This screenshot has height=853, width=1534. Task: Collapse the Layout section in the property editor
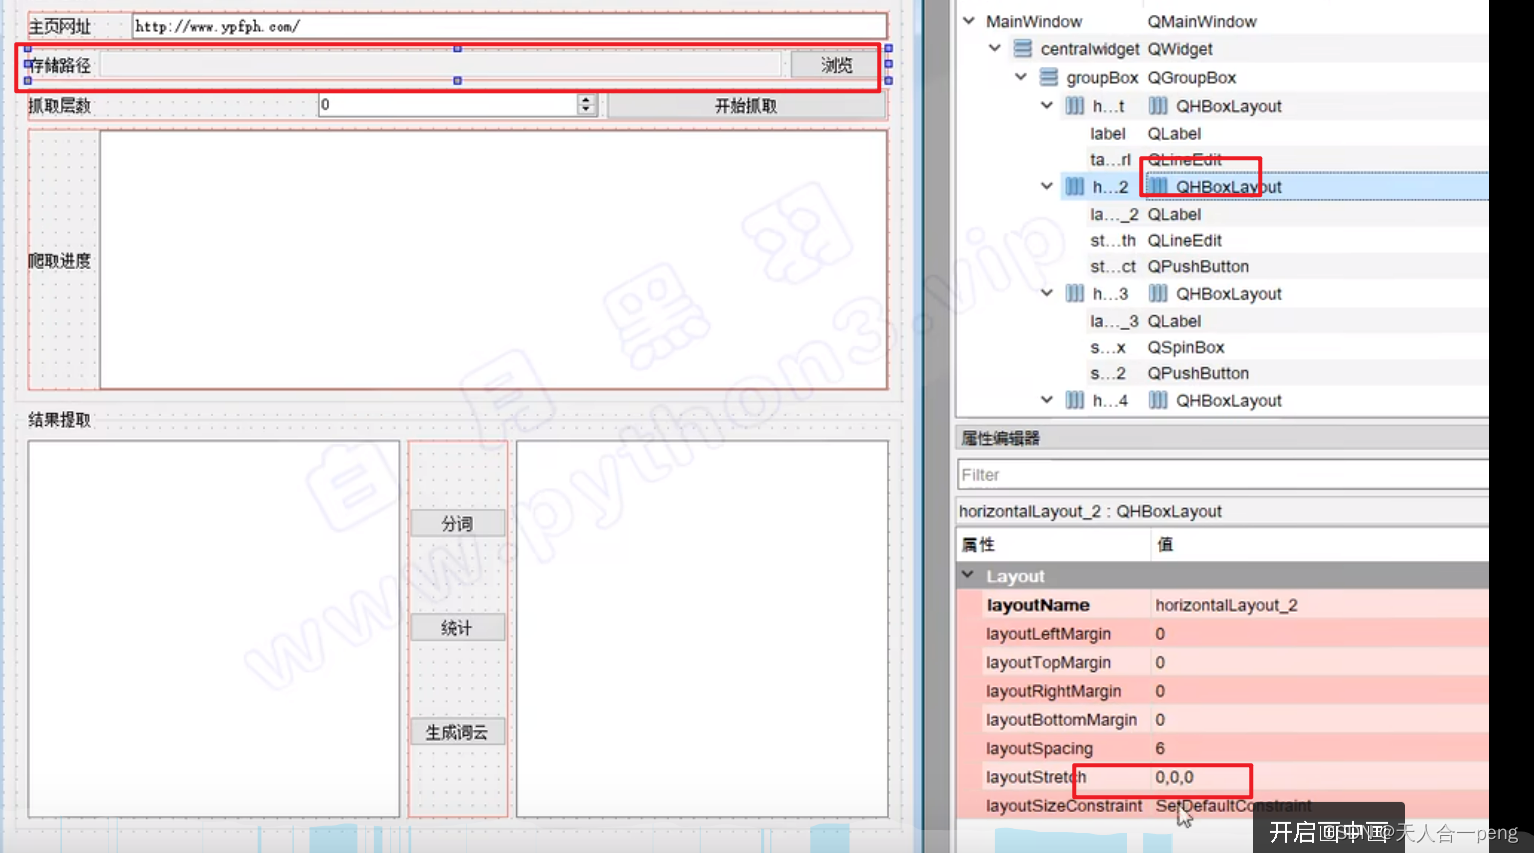click(967, 575)
